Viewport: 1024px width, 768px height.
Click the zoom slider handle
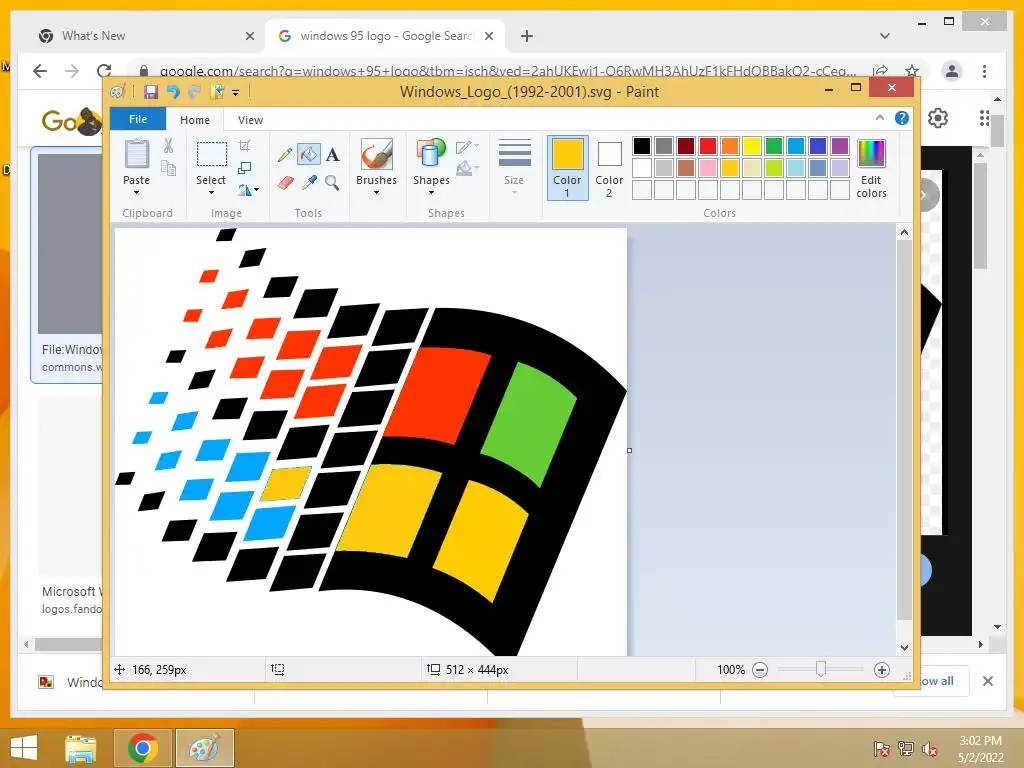point(821,669)
